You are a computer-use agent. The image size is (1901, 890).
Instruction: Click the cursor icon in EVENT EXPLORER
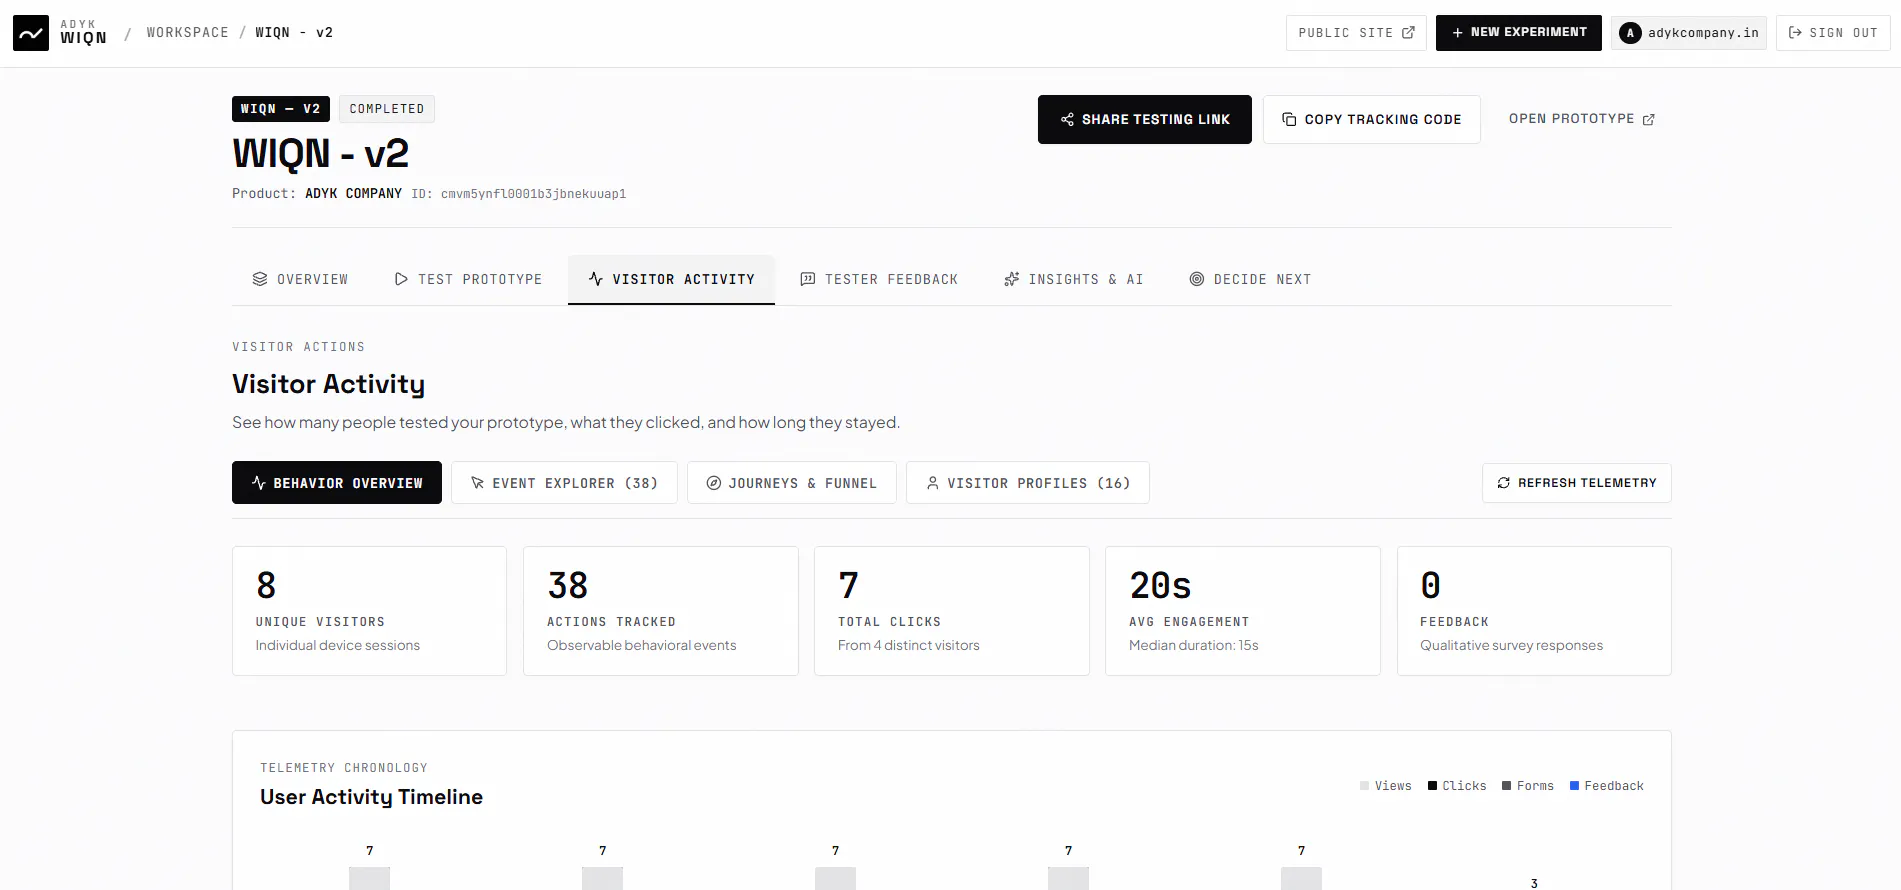(x=478, y=483)
